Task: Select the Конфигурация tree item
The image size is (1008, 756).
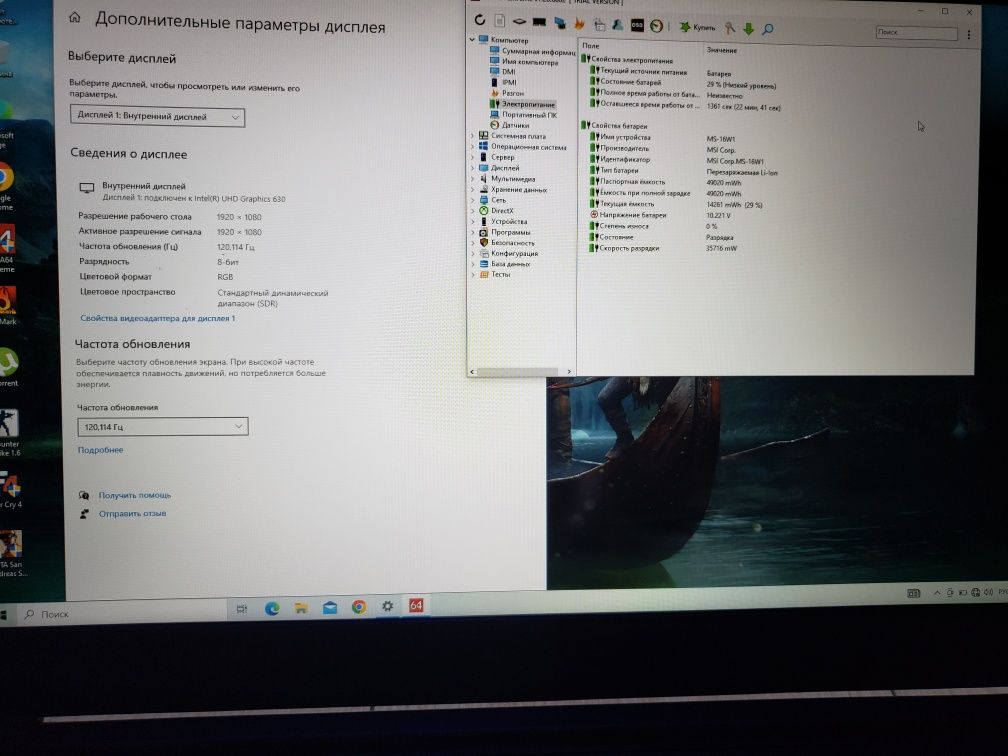Action: pos(509,253)
